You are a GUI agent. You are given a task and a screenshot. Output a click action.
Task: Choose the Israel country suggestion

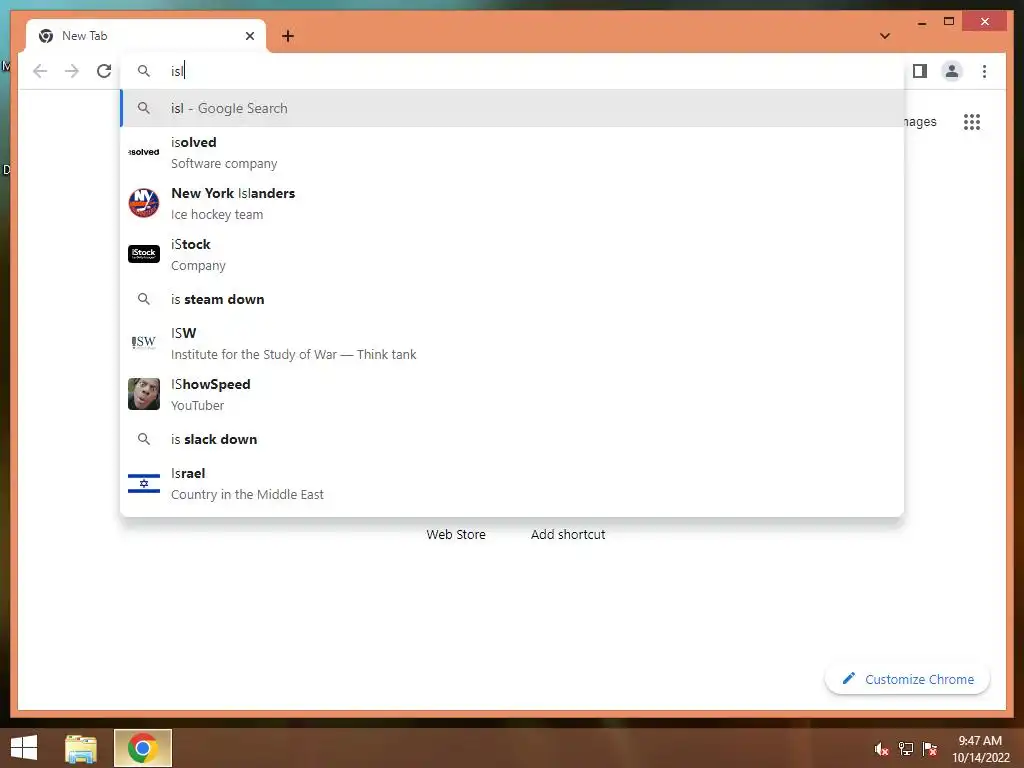click(x=513, y=483)
